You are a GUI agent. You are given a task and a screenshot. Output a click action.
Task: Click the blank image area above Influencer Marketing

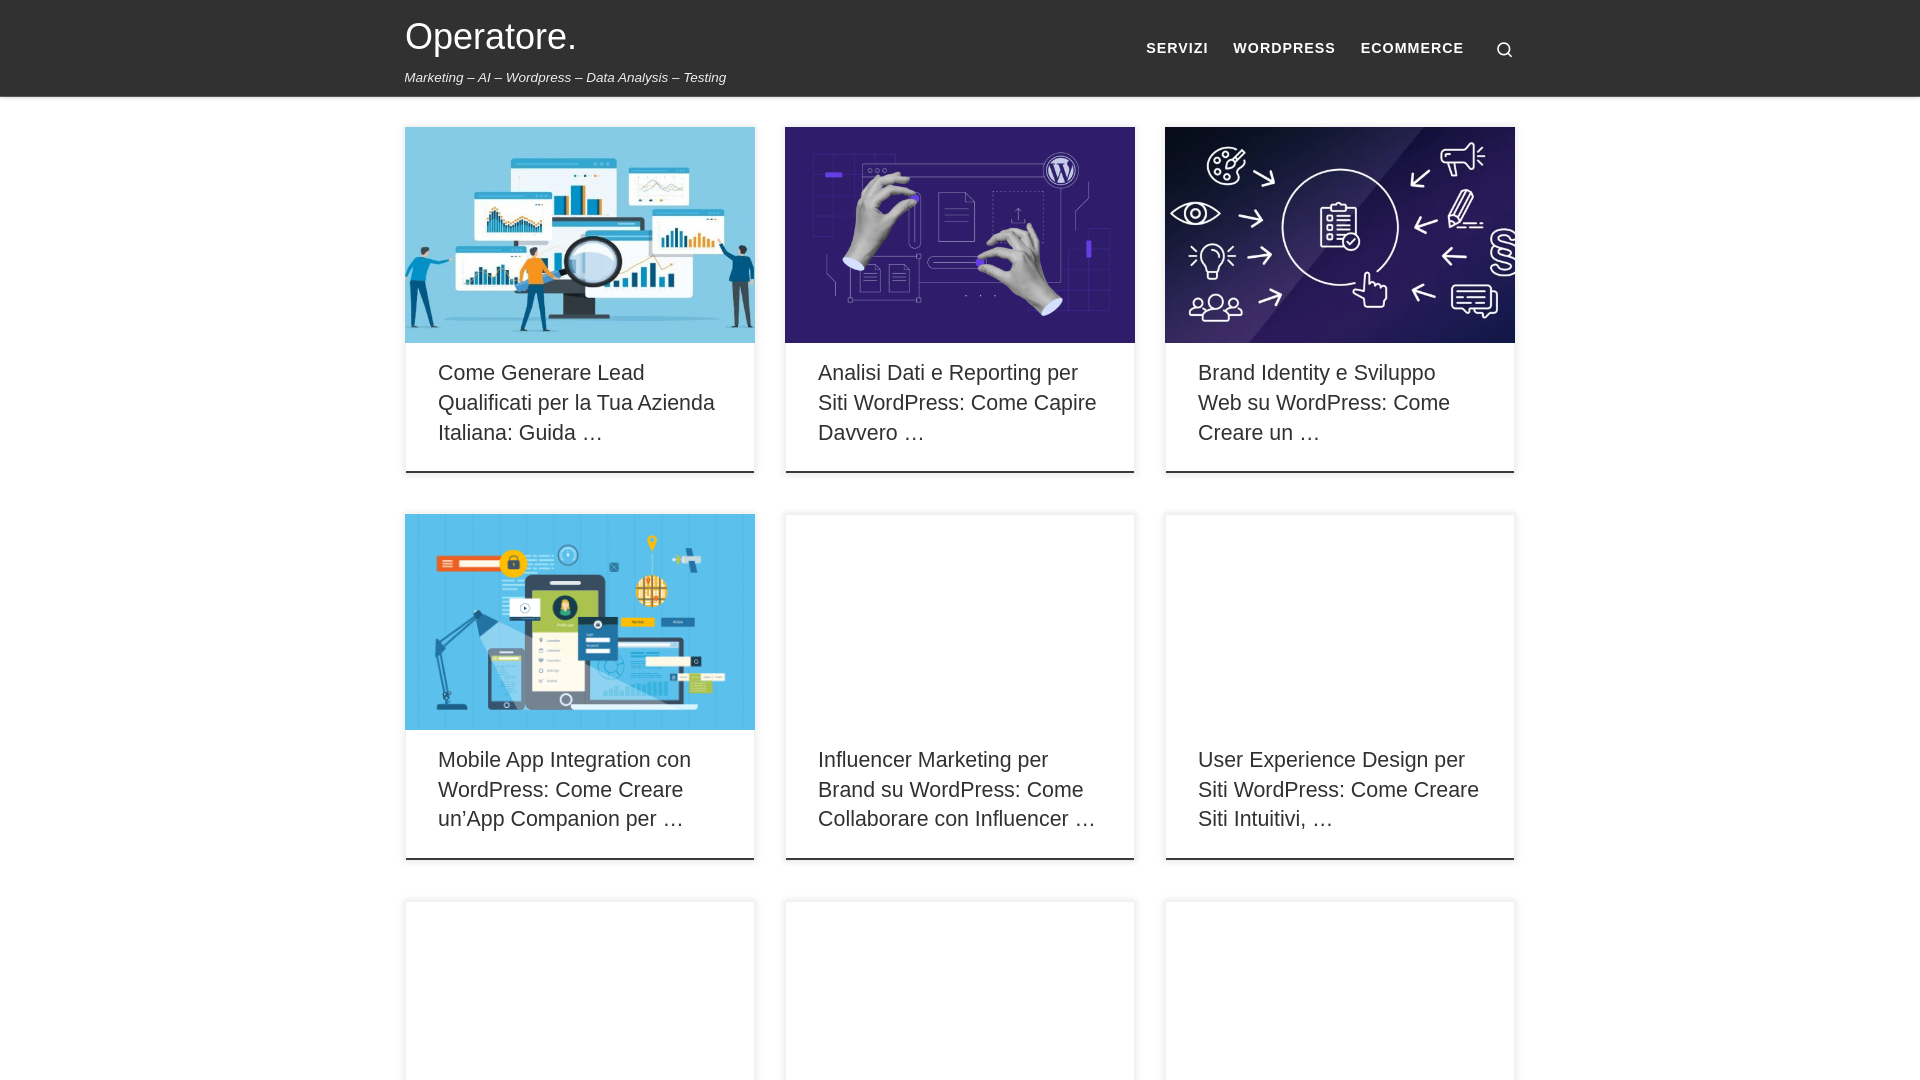pyautogui.click(x=959, y=622)
